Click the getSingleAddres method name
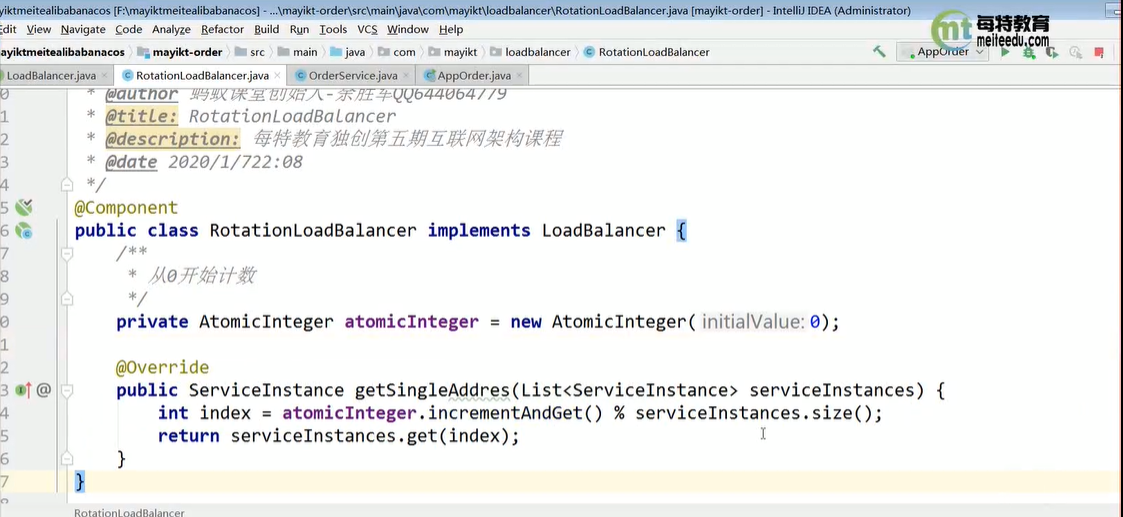The height and width of the screenshot is (517, 1123). 433,390
